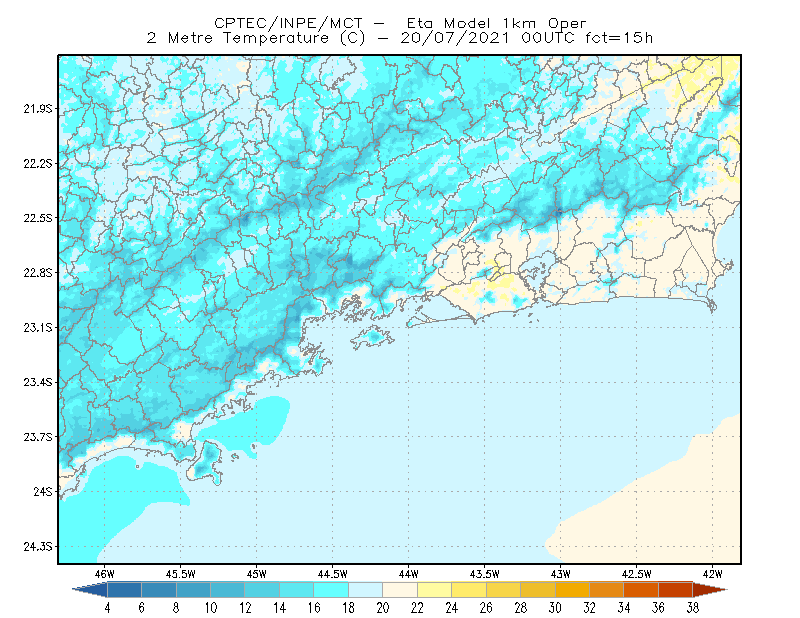The height and width of the screenshot is (618, 800).
Task: Click the 46W longitude label
Action: tap(105, 574)
